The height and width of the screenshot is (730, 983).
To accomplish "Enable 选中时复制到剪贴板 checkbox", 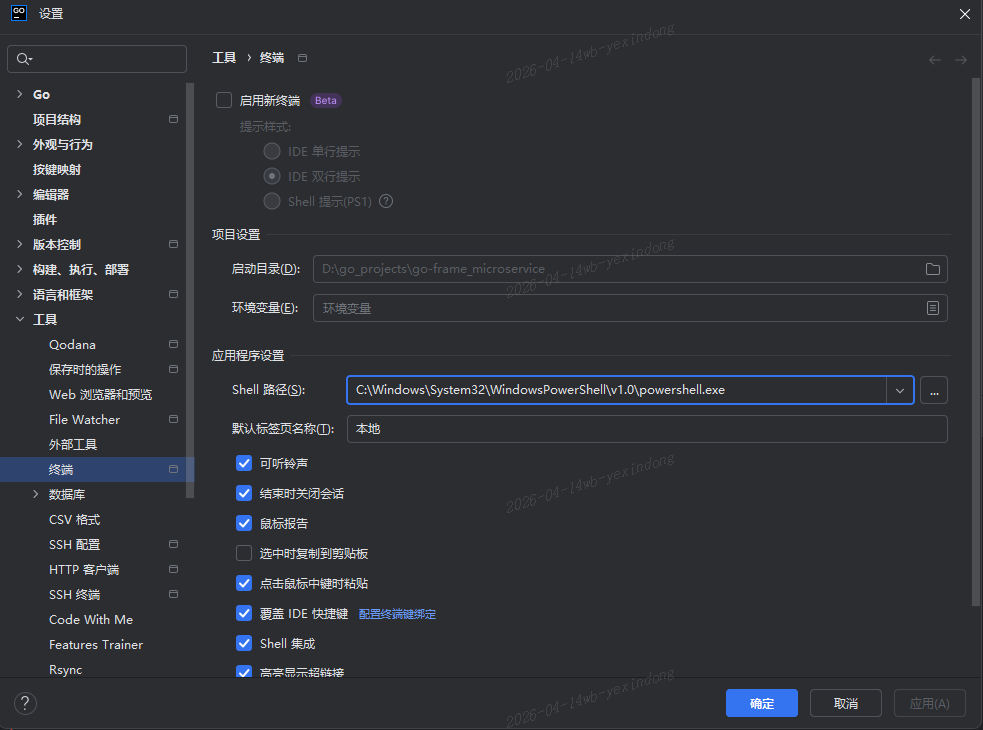I will [x=244, y=553].
